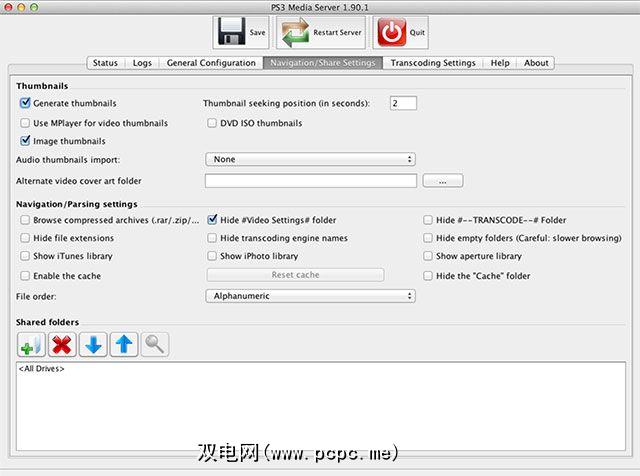Enable Hide empty folders option

[428, 238]
